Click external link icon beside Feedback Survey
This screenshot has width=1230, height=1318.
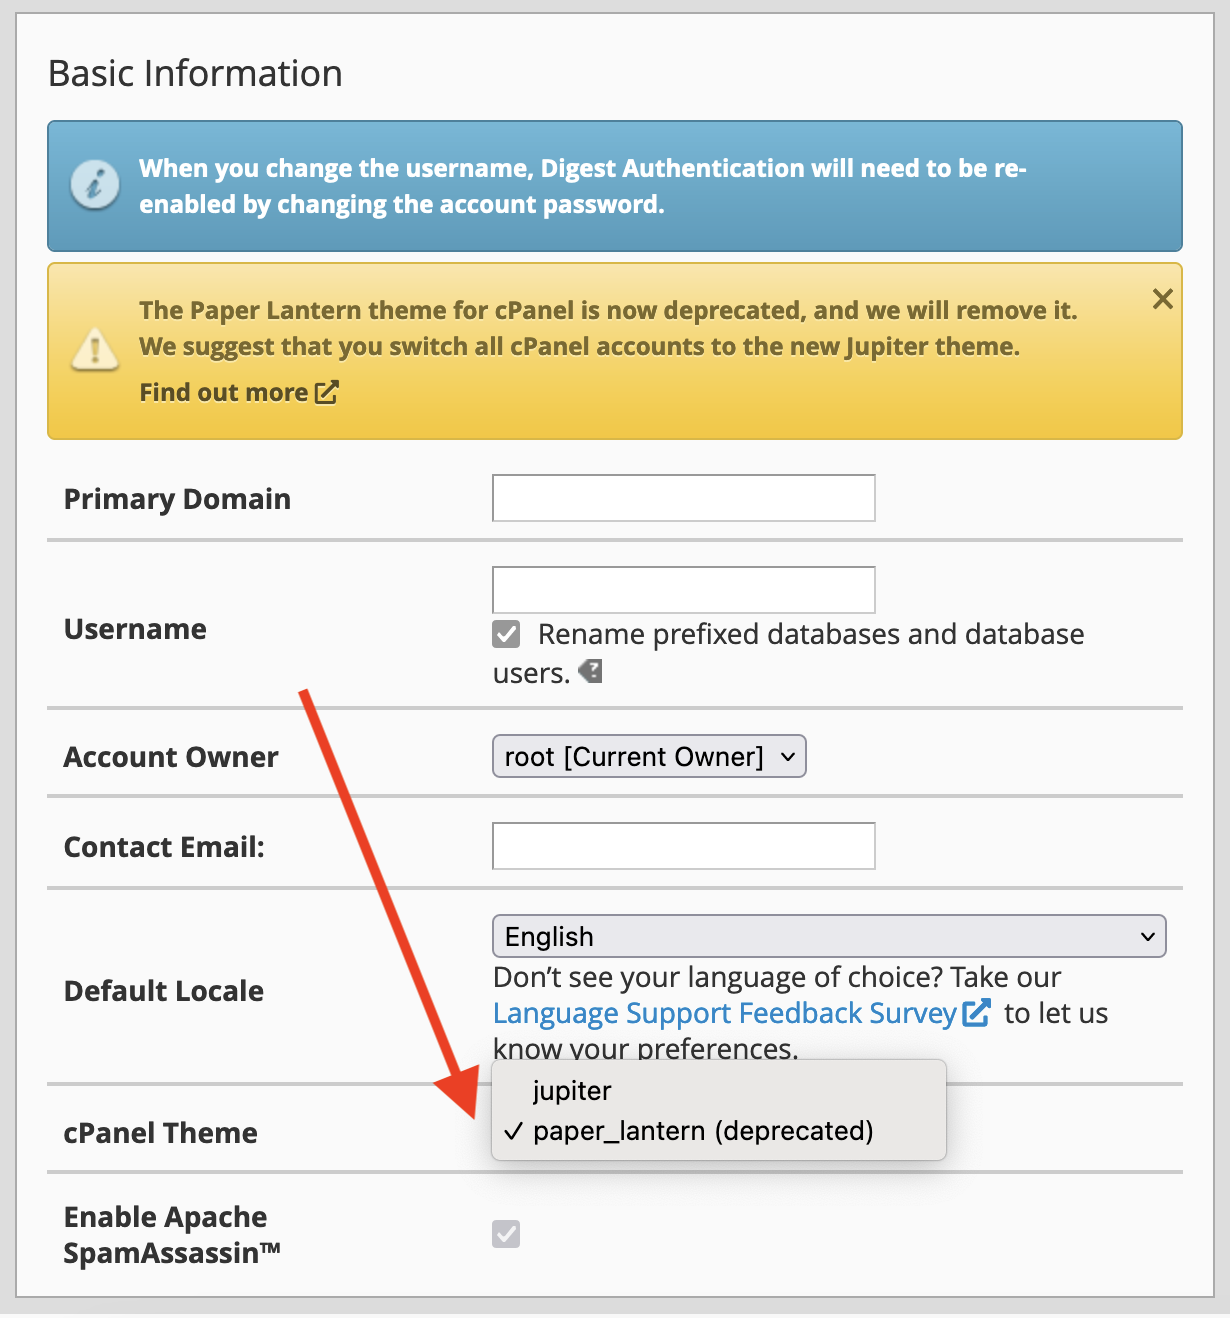[976, 1013]
